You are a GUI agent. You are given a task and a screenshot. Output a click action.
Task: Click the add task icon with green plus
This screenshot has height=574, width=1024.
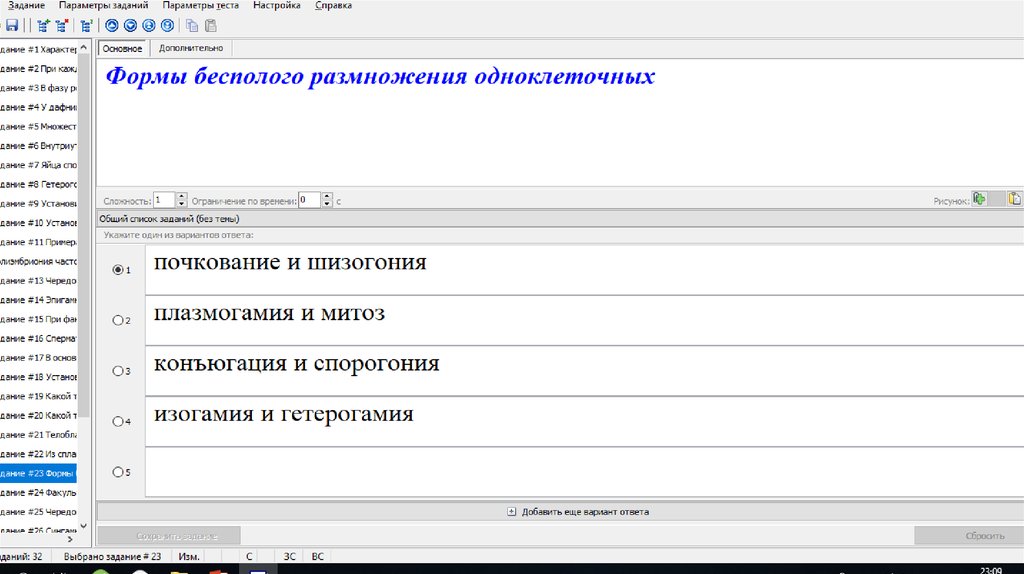[x=43, y=26]
